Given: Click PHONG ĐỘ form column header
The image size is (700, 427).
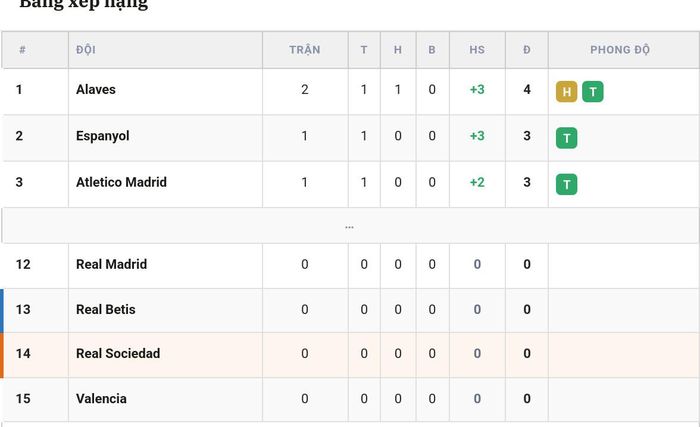Looking at the screenshot, I should pos(620,50).
